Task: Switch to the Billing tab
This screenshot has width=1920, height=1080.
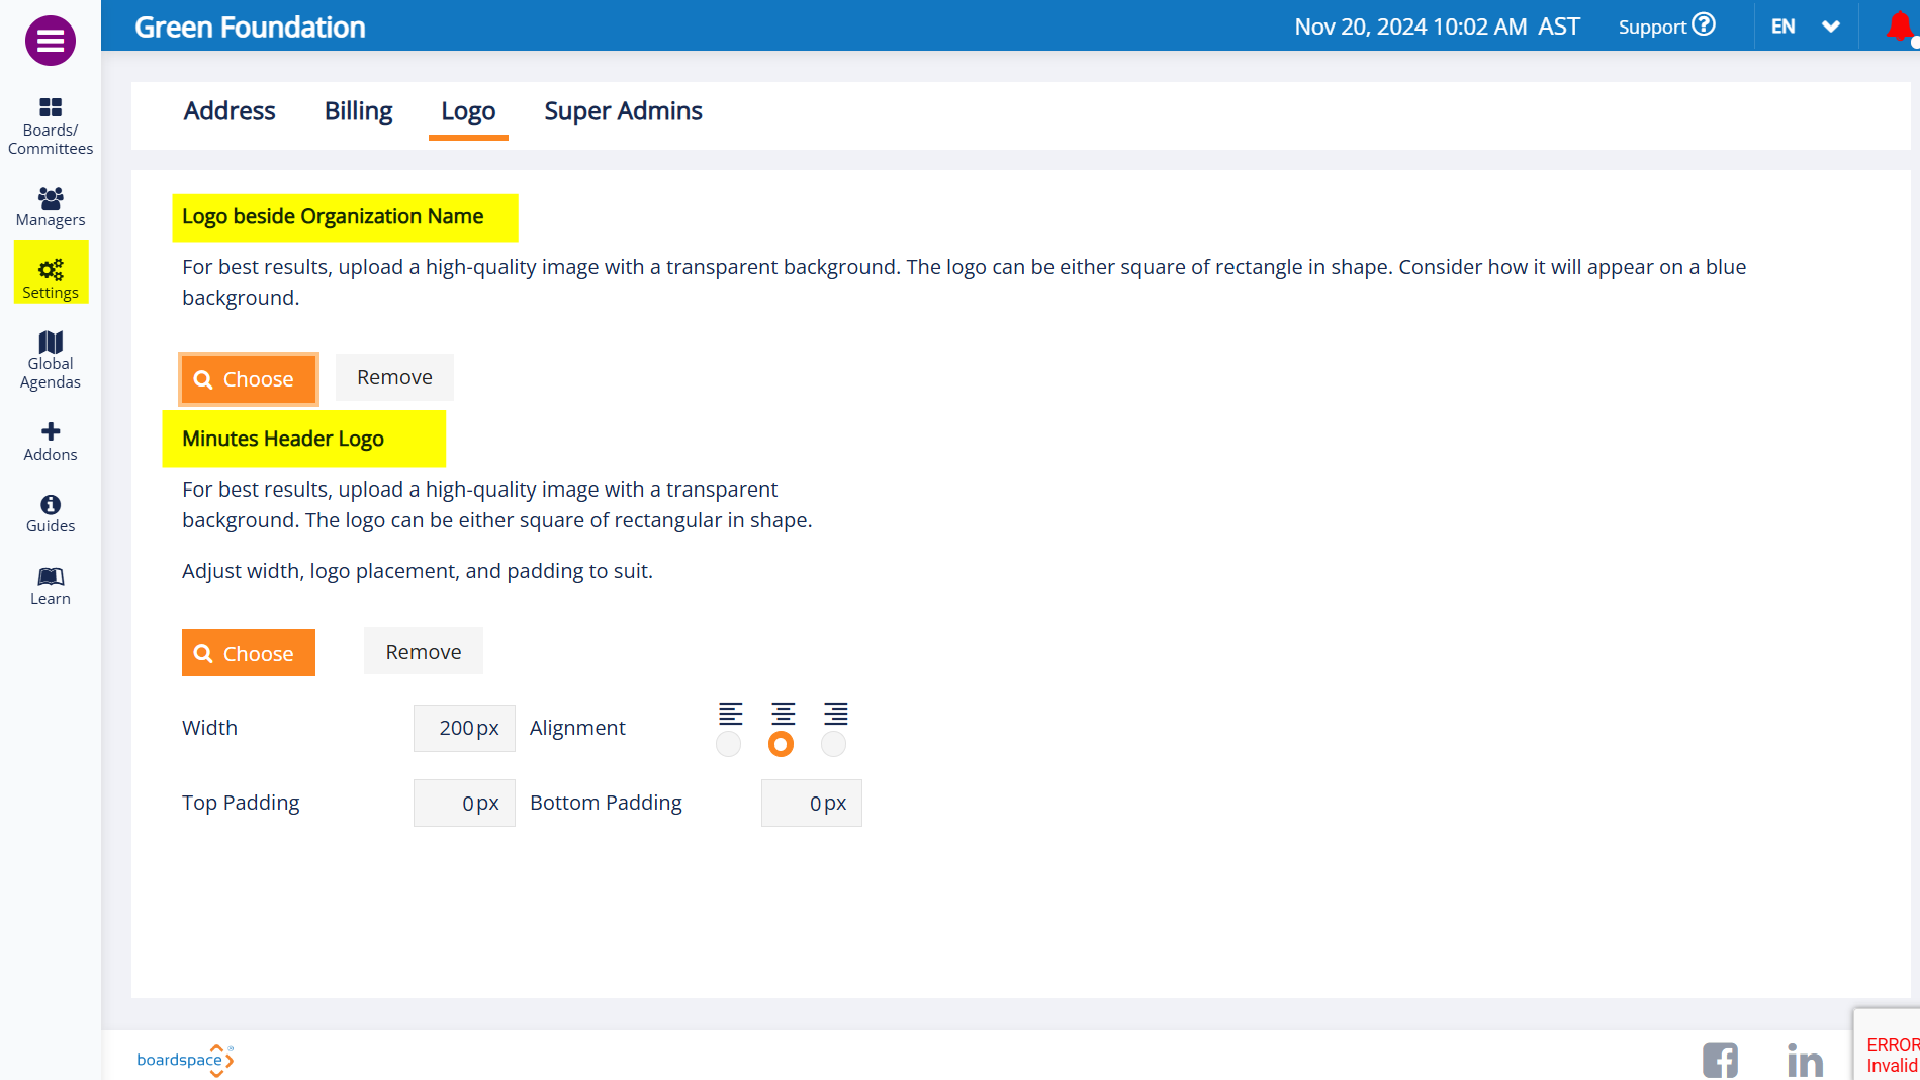Action: tap(358, 111)
